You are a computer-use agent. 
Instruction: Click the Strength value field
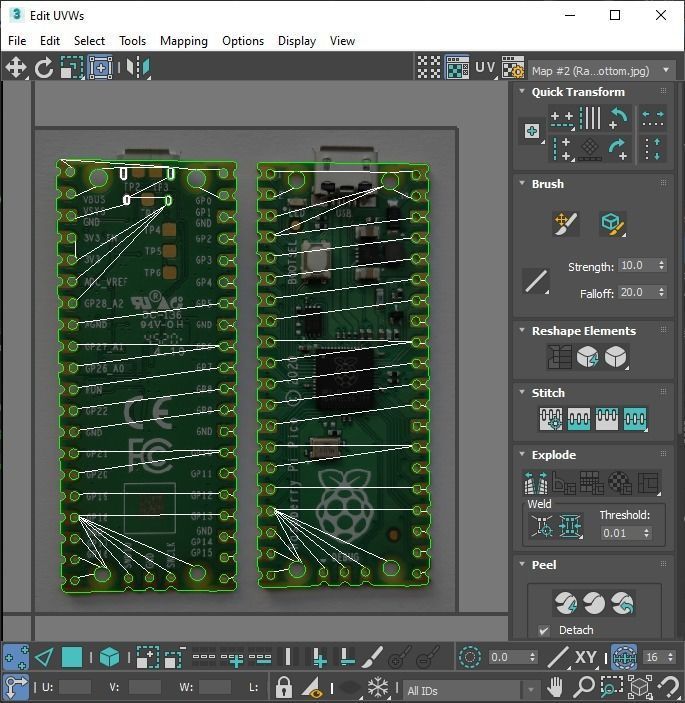(x=637, y=265)
